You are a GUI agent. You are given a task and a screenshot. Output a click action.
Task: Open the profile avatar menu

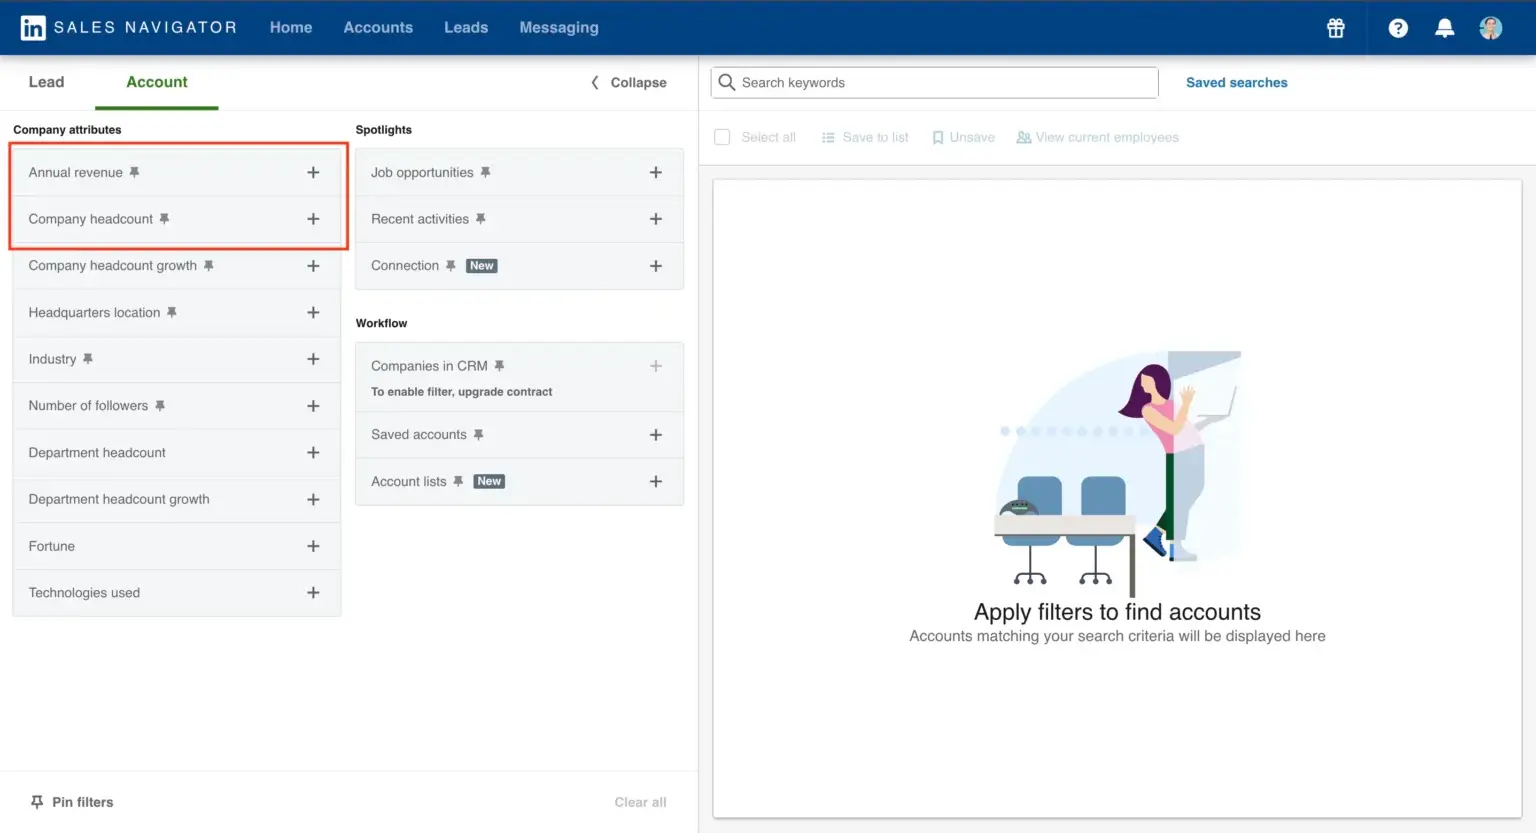click(1491, 28)
